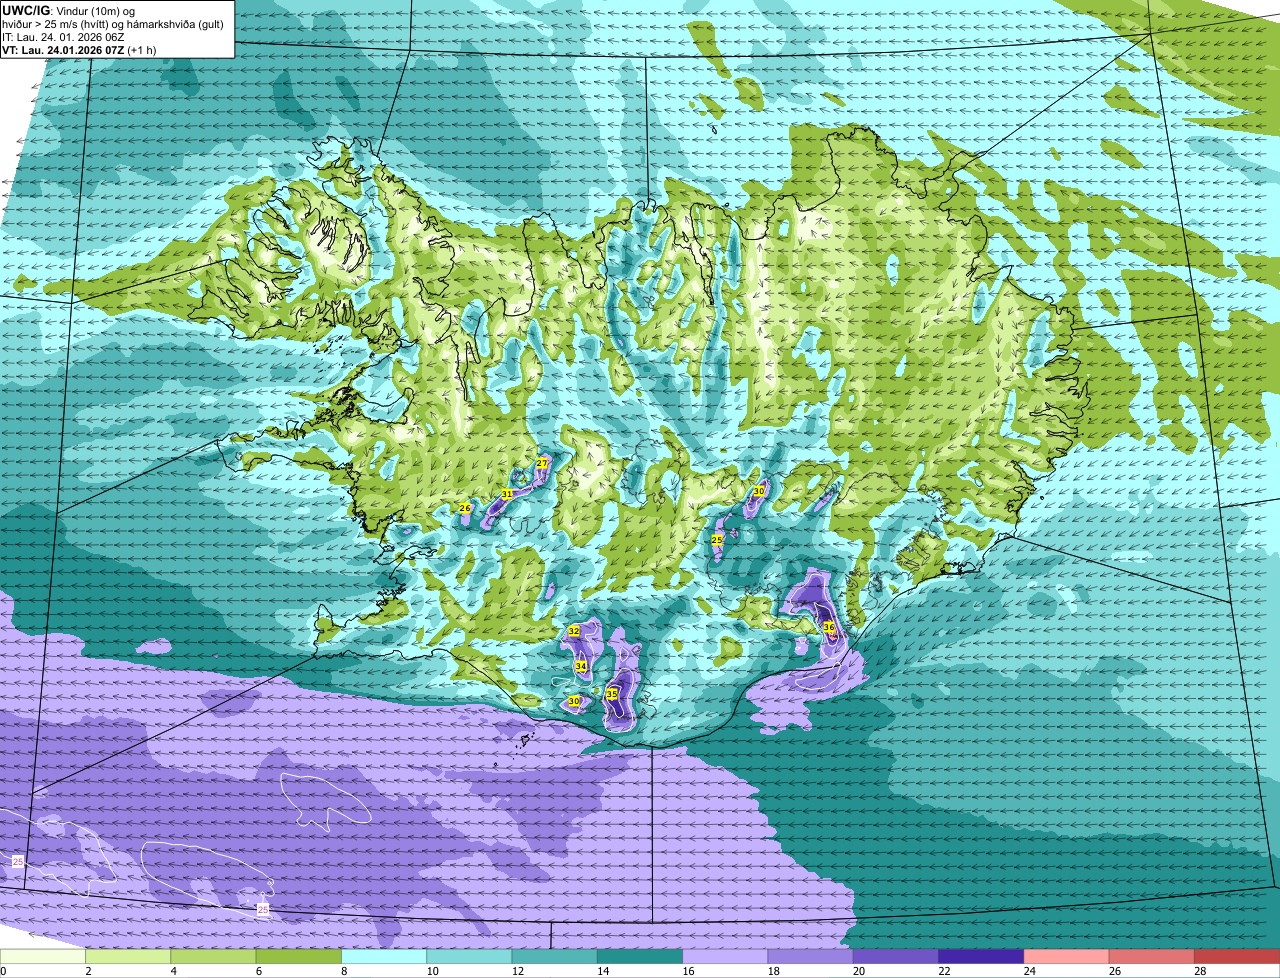
Task: Click the salmon 26–28 legend swatch
Action: point(1152,957)
